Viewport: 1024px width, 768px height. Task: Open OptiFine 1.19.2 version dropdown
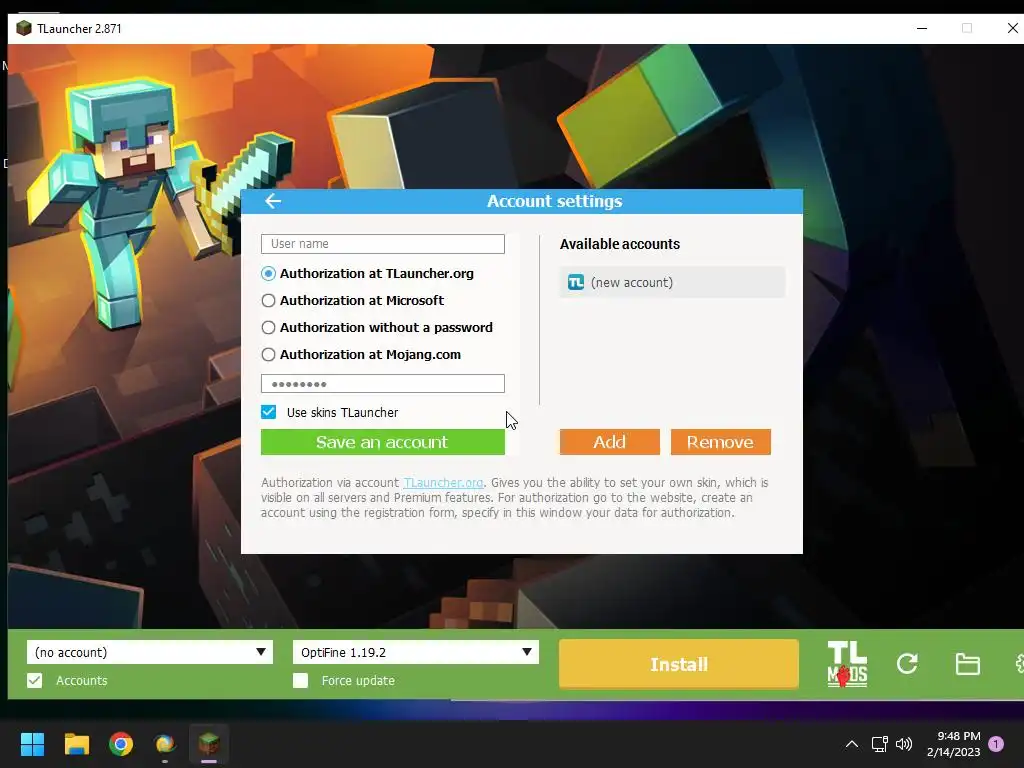[415, 652]
